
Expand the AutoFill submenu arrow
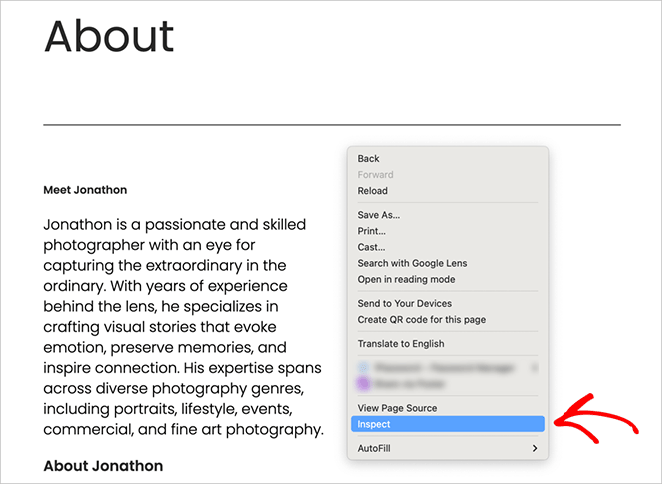point(535,449)
